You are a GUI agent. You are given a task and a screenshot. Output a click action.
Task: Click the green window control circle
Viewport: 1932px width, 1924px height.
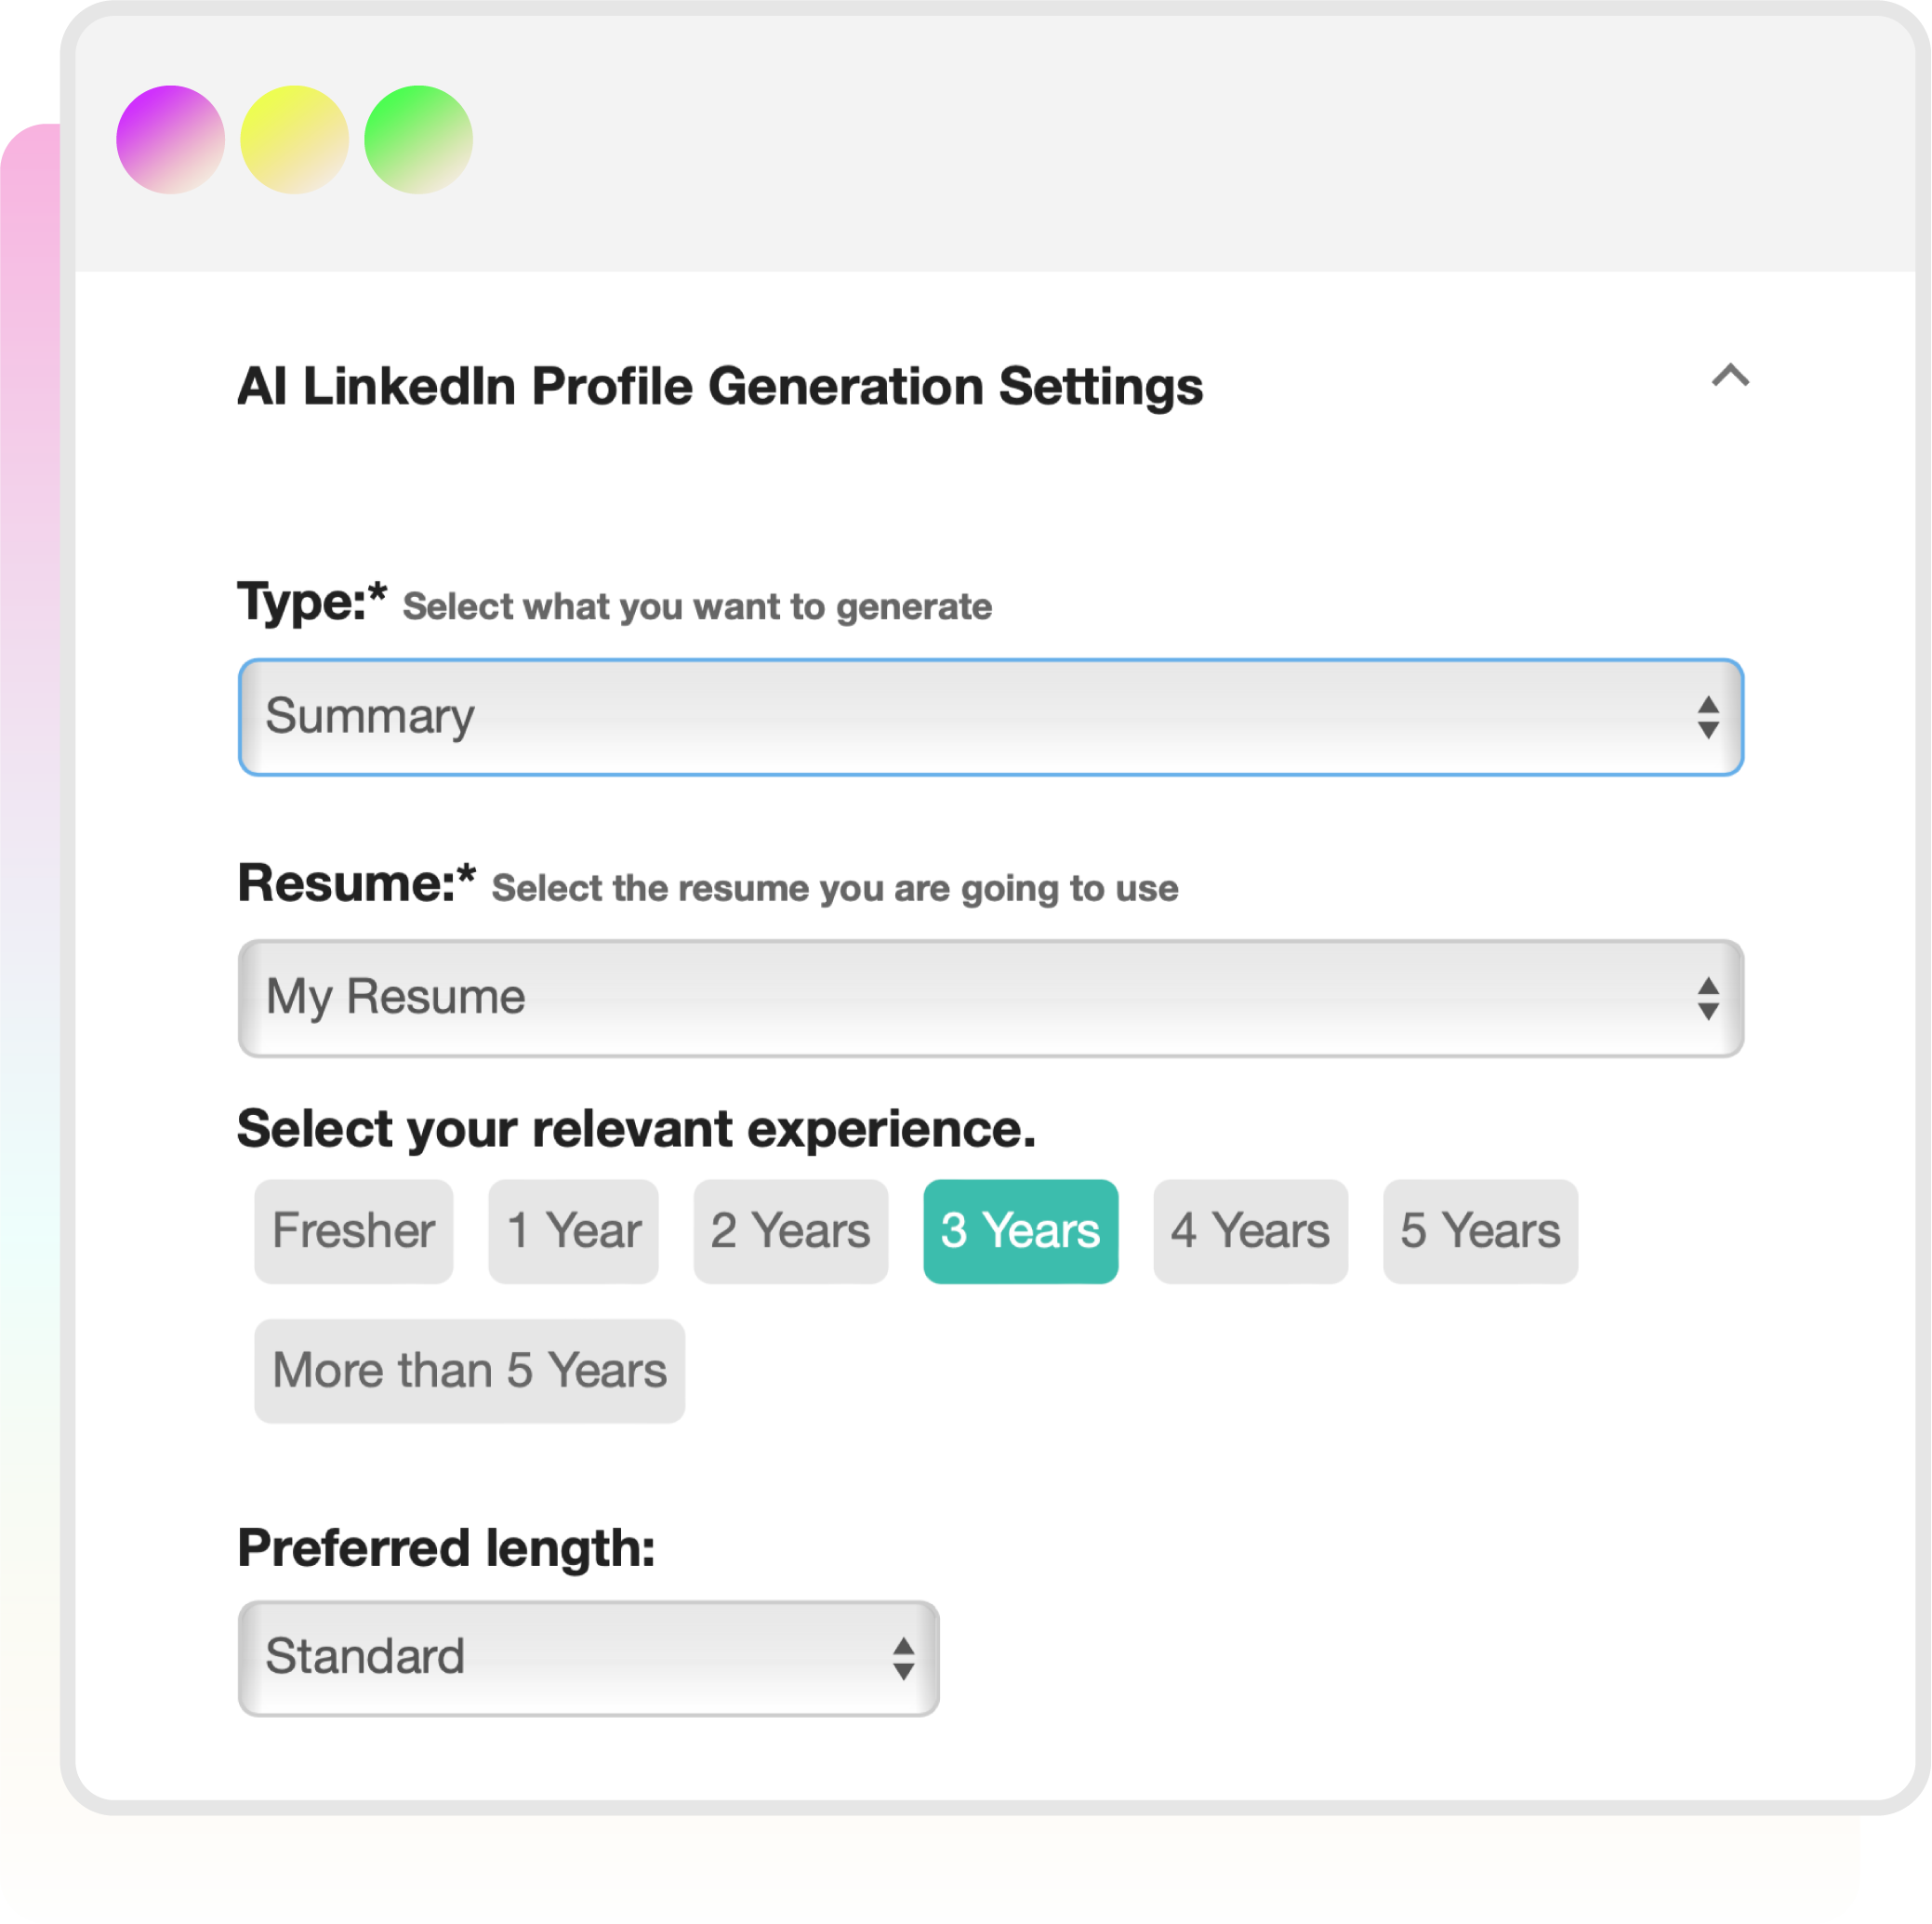(x=418, y=139)
